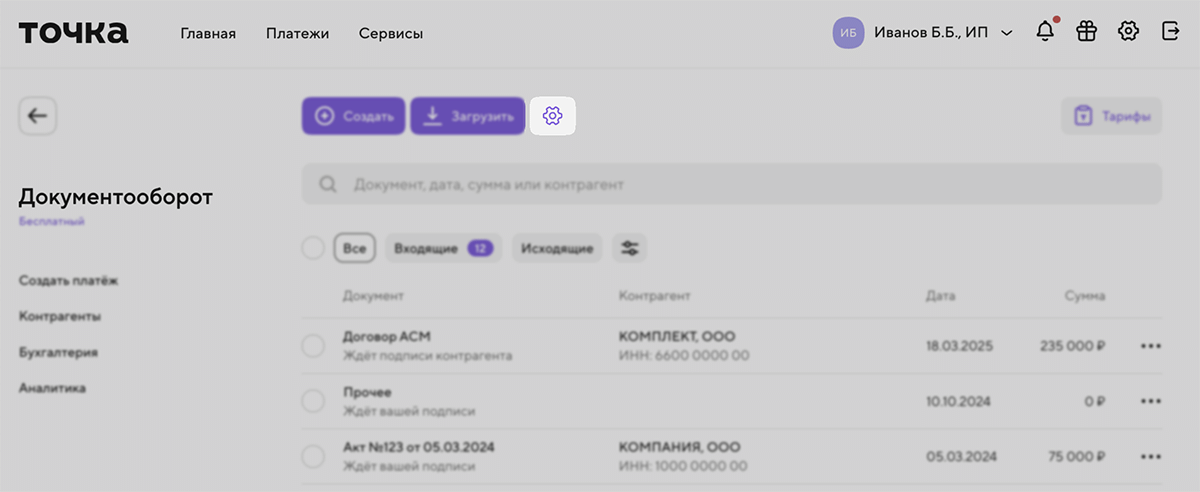Screen dimensions: 1200x492
Task: Click the logout icon
Action: click(x=1170, y=32)
